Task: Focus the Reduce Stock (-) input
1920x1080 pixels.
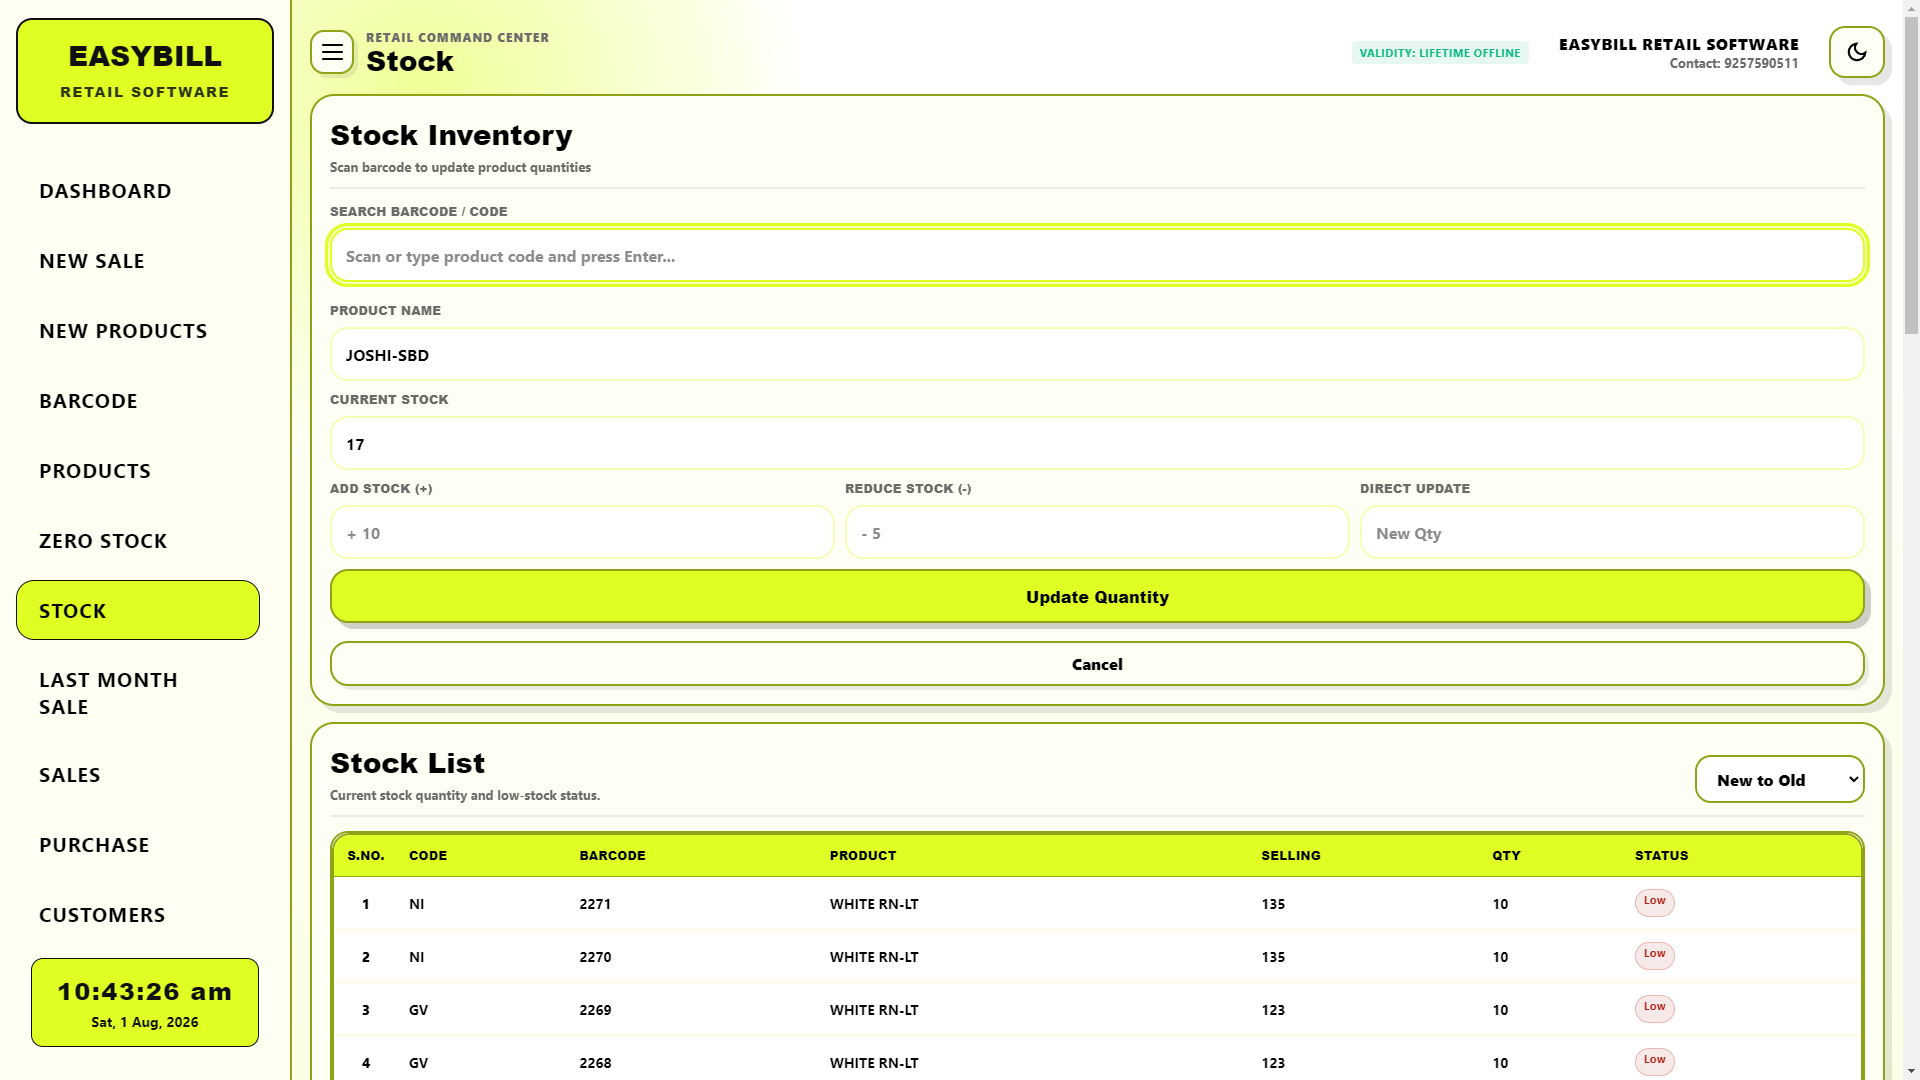Action: pos(1097,533)
